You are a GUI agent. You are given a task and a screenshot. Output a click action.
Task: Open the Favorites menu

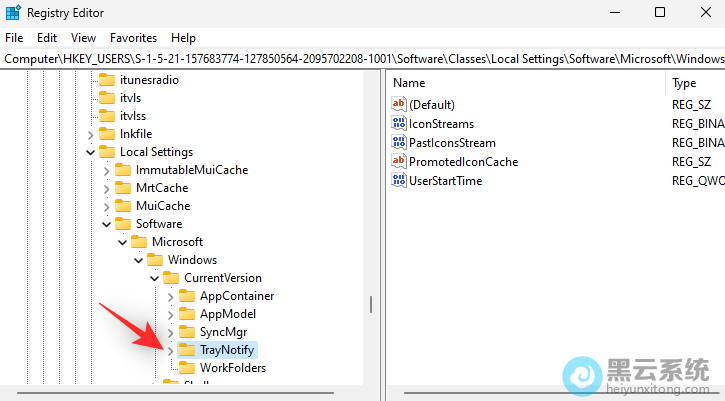point(133,37)
